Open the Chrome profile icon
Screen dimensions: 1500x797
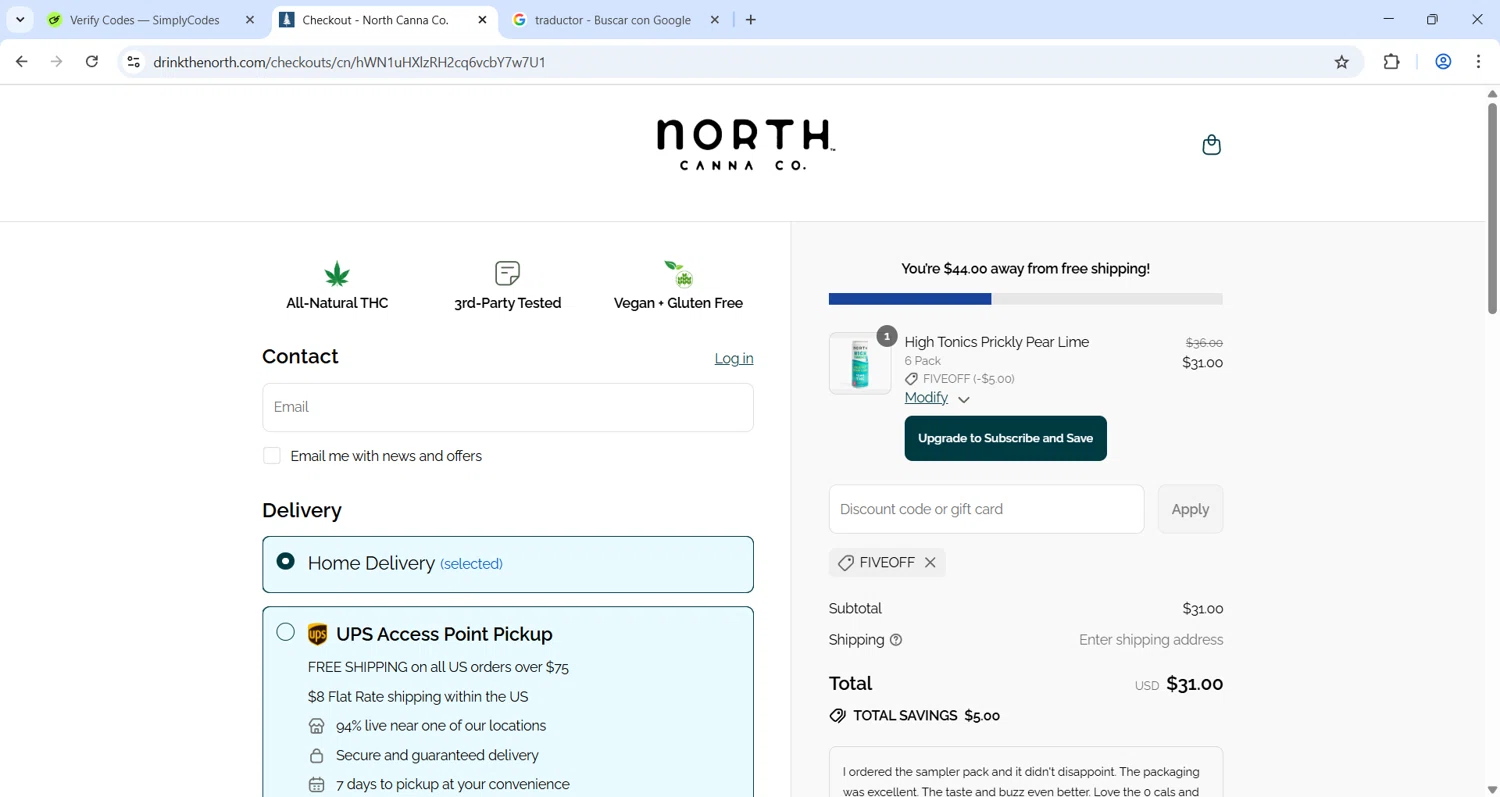coord(1443,62)
